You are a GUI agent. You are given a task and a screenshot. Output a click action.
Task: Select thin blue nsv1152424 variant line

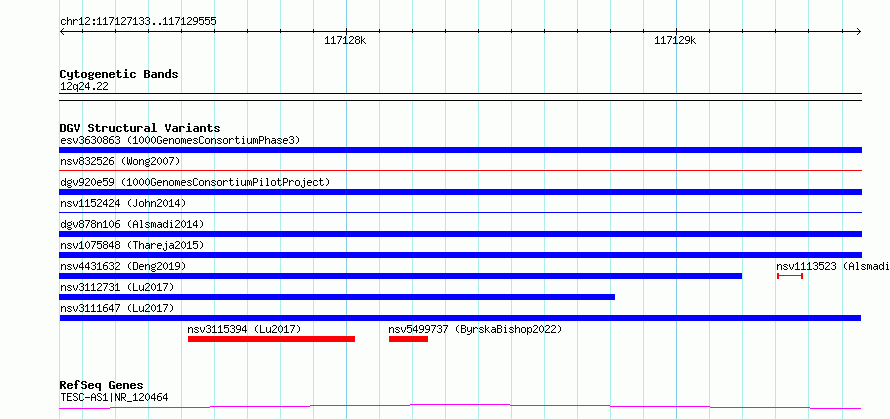coord(460,212)
